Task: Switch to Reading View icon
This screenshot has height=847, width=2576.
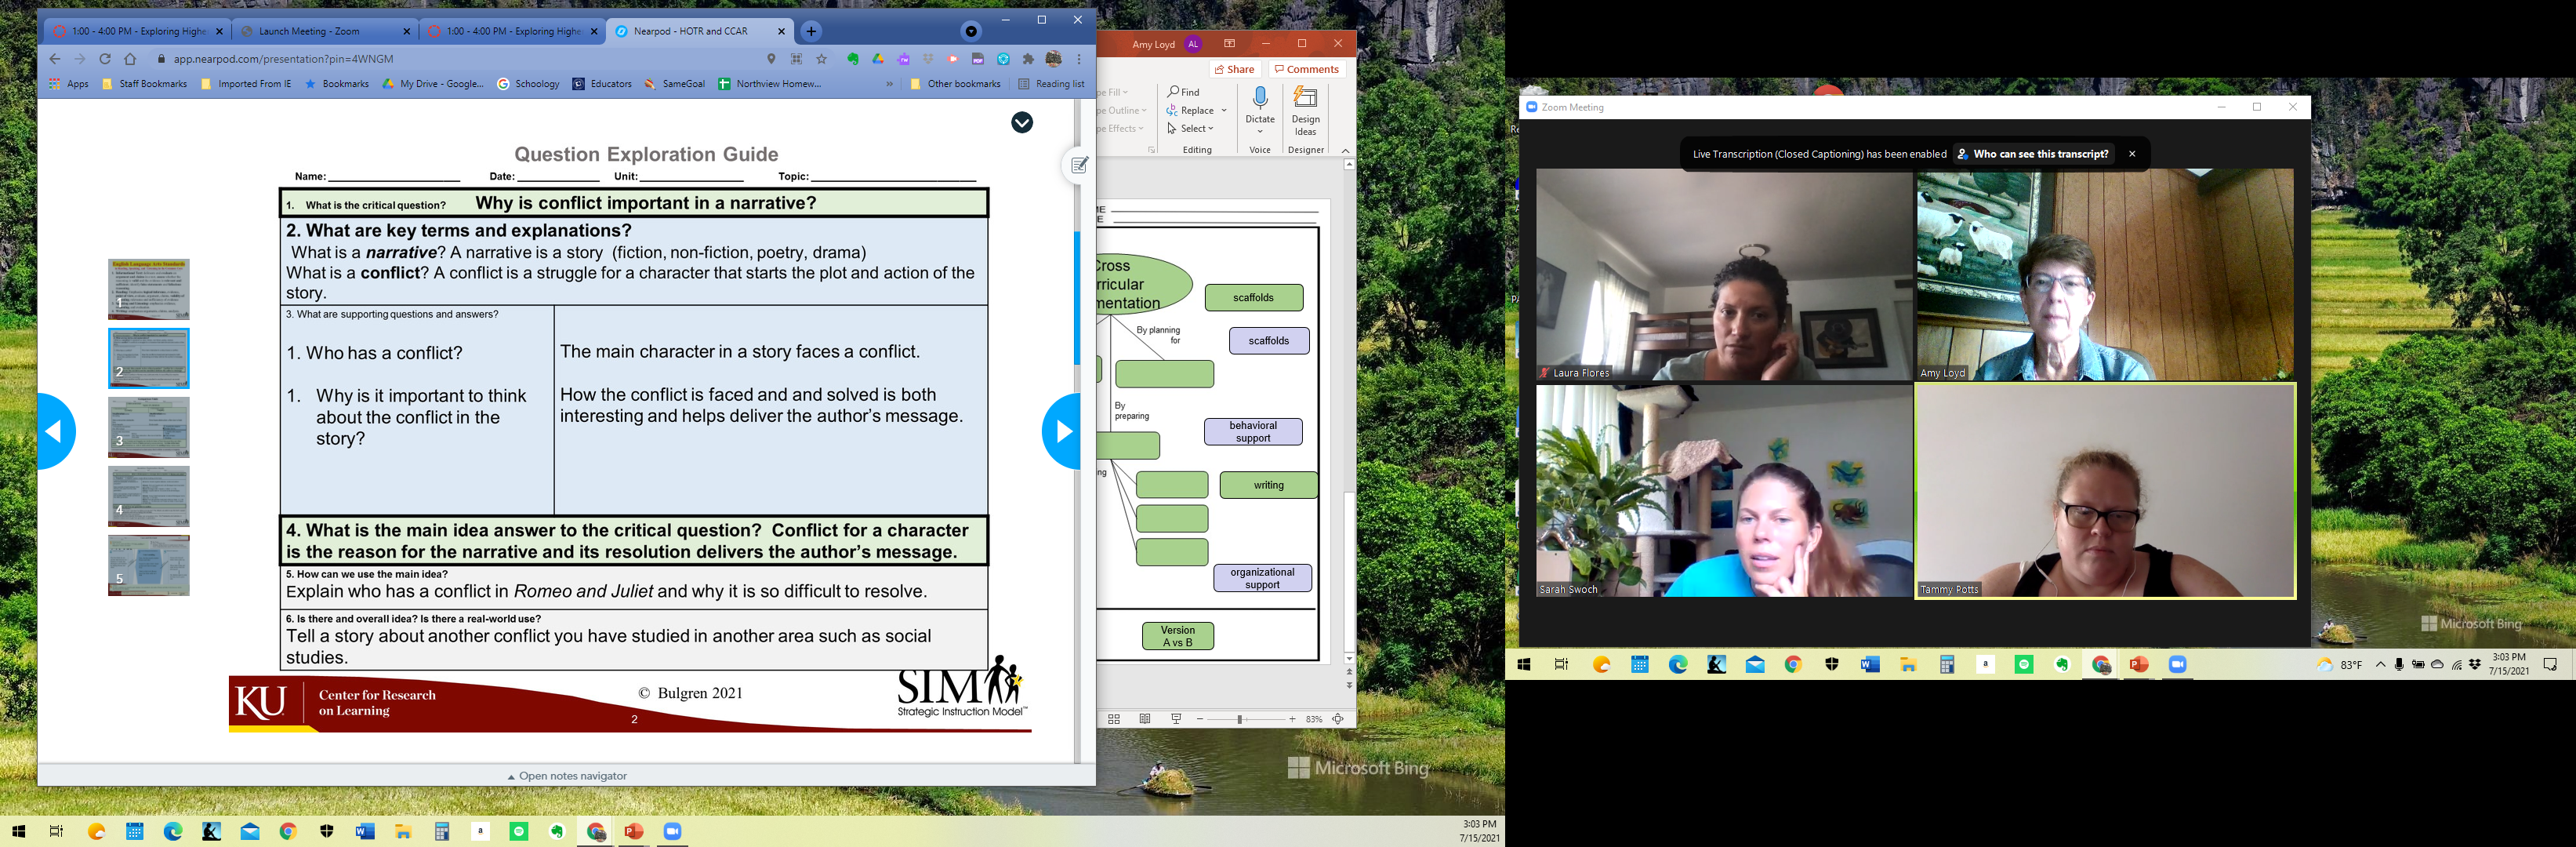Action: (x=1145, y=719)
